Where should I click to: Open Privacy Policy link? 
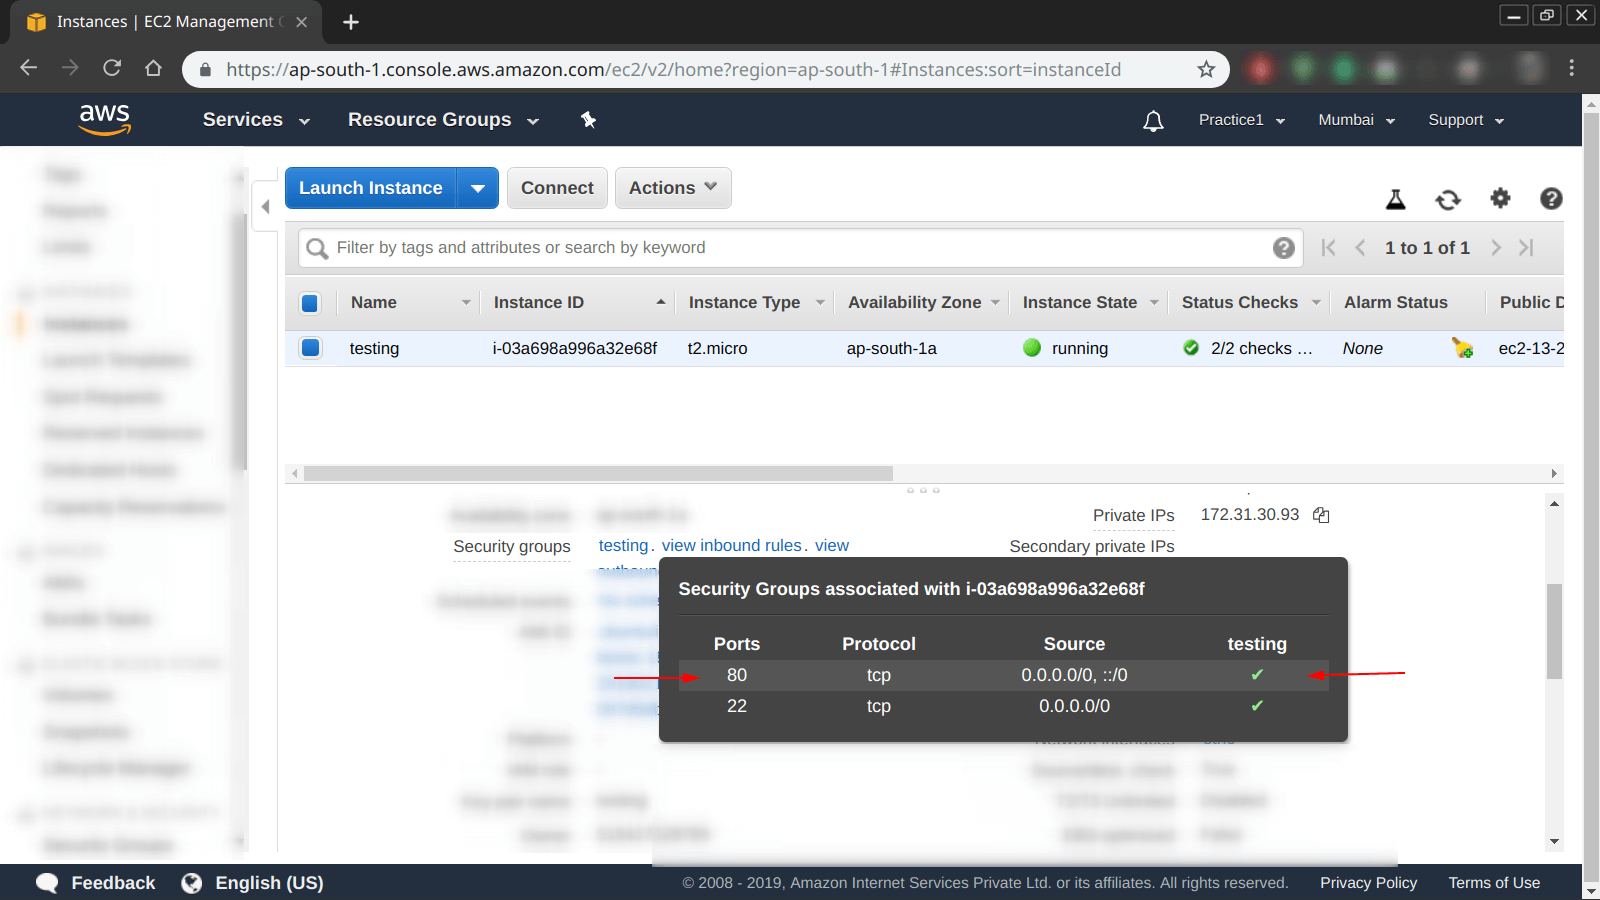pos(1368,883)
